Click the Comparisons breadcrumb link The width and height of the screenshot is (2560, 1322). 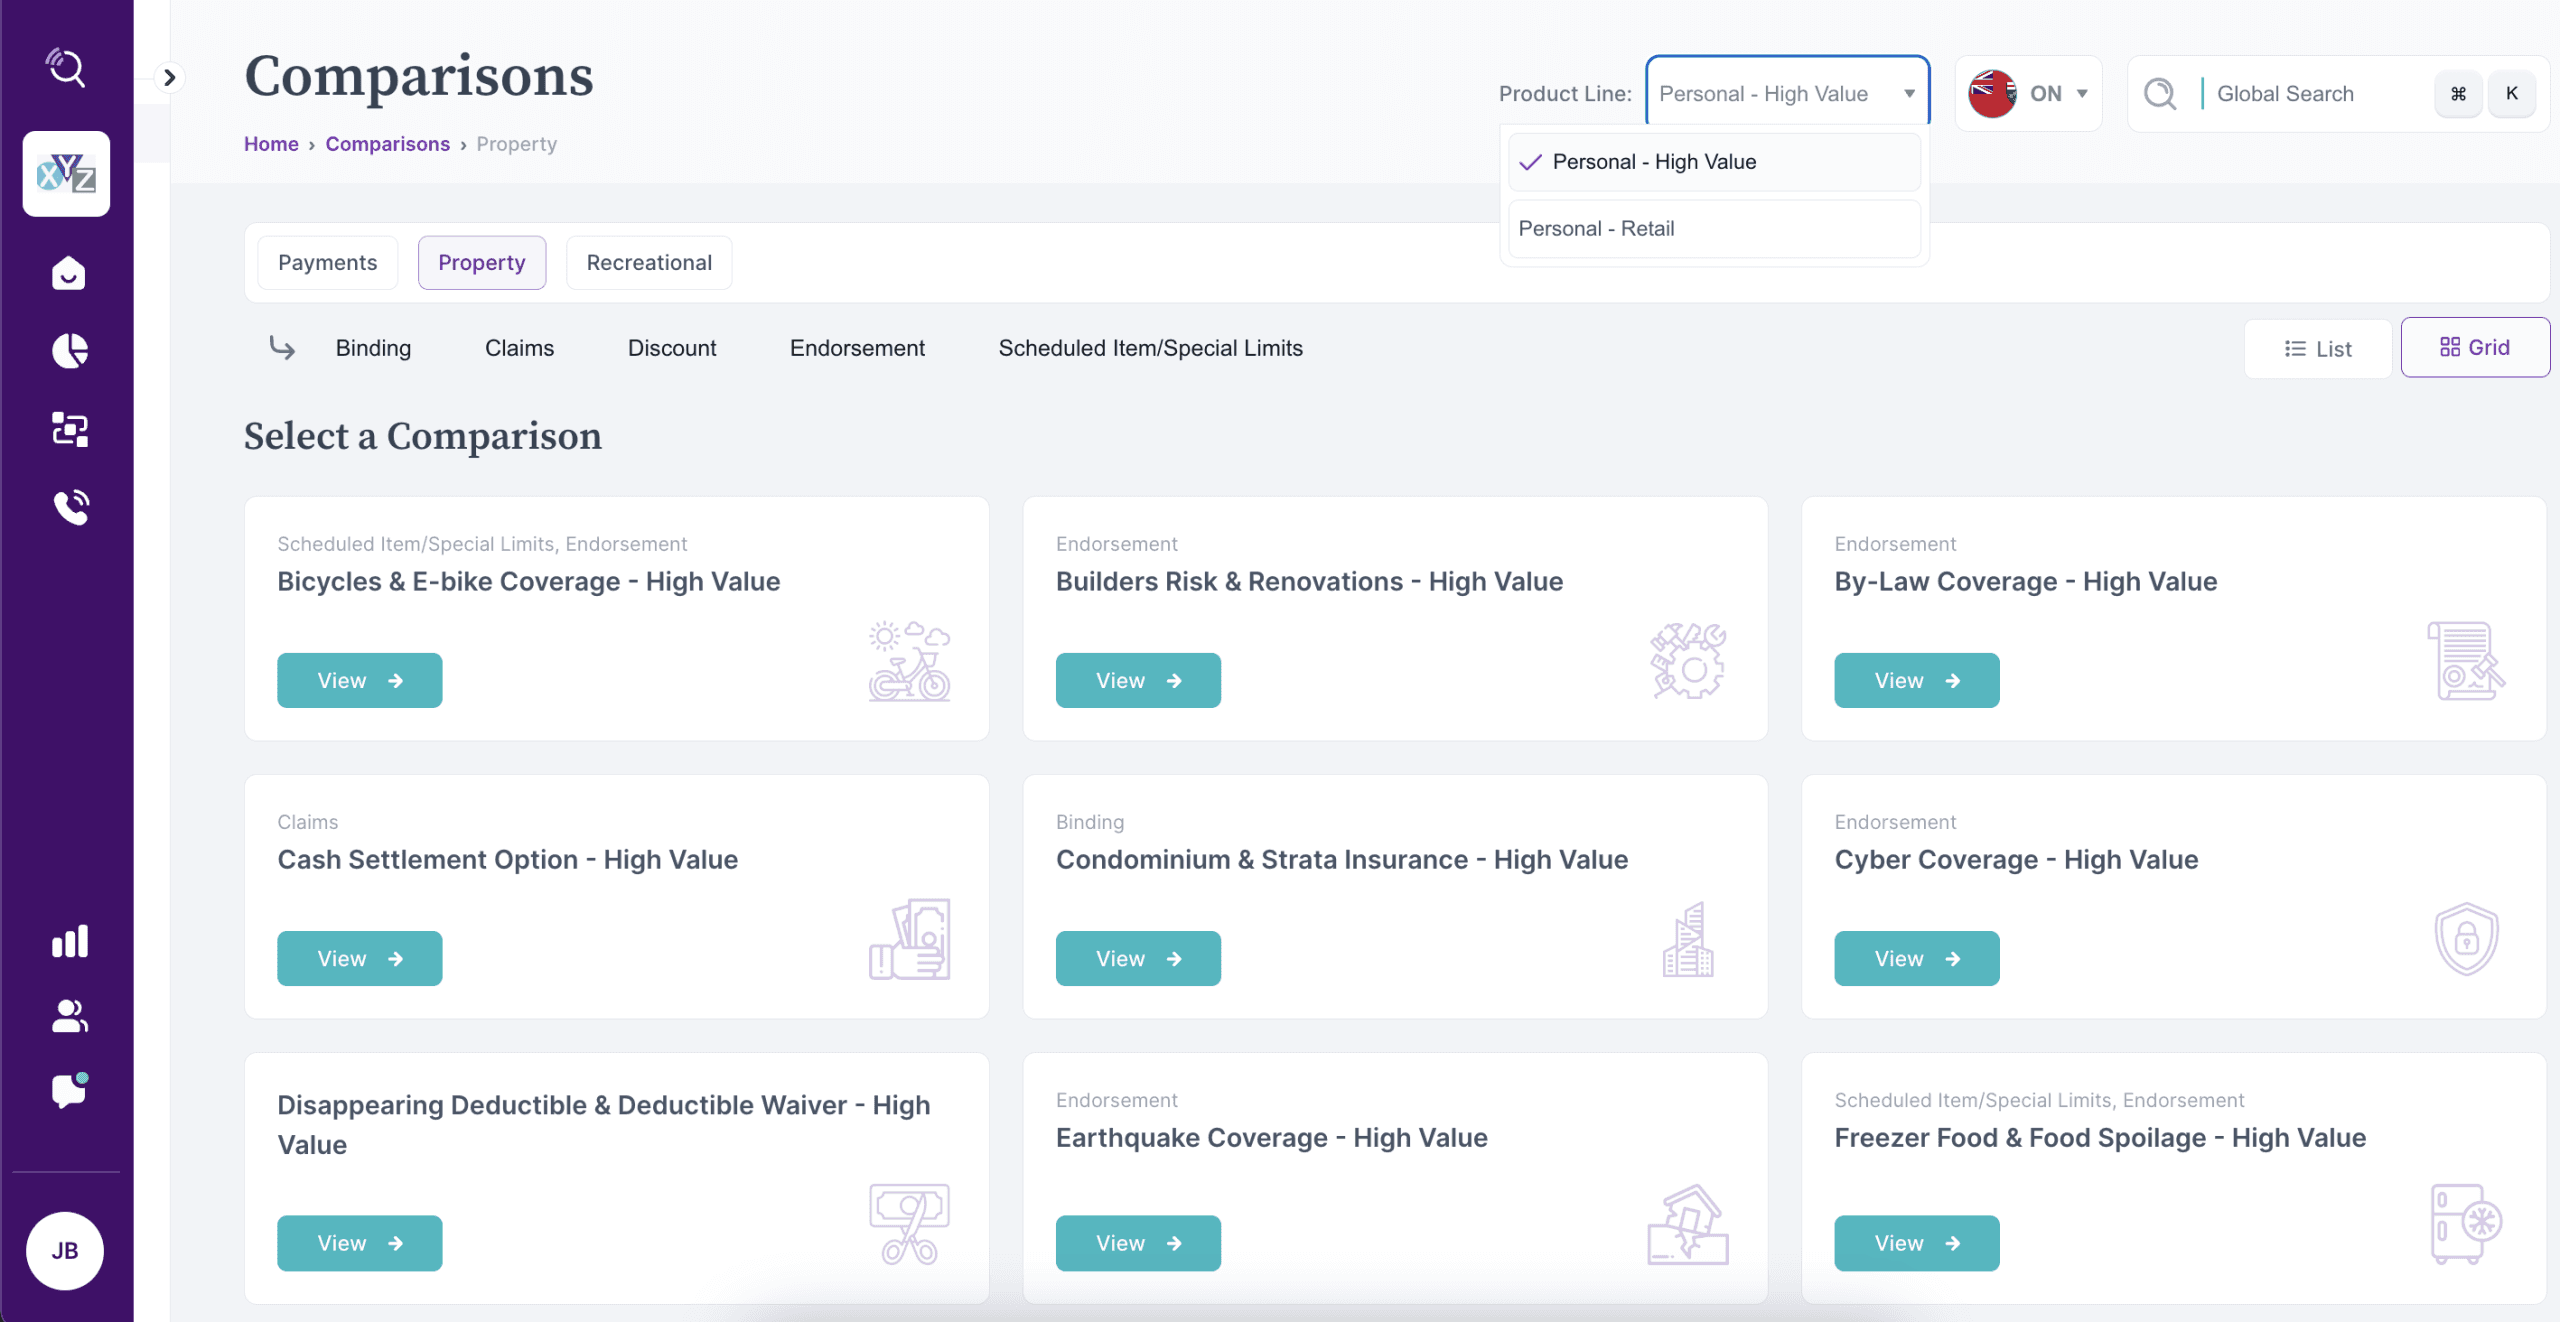pos(387,144)
